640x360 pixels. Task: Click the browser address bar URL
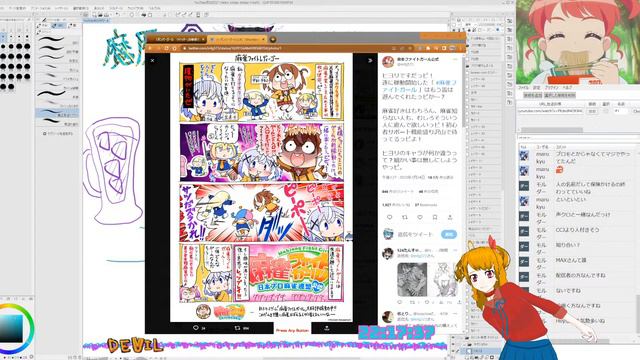click(235, 48)
